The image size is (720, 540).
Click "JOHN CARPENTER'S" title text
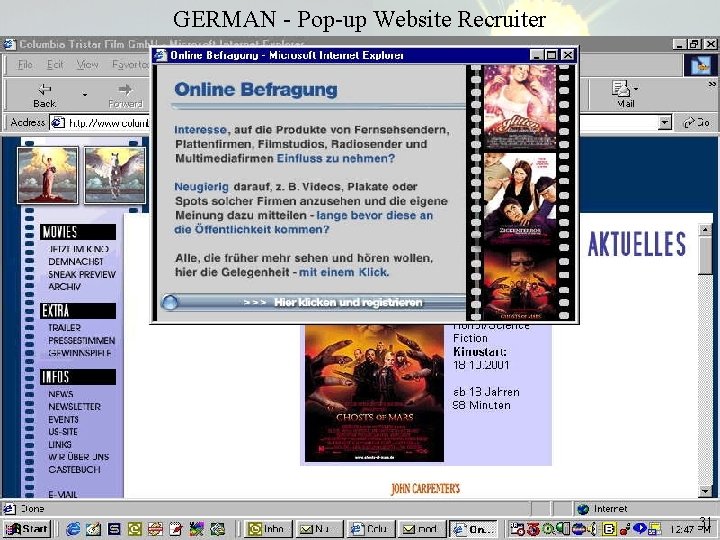pos(425,489)
